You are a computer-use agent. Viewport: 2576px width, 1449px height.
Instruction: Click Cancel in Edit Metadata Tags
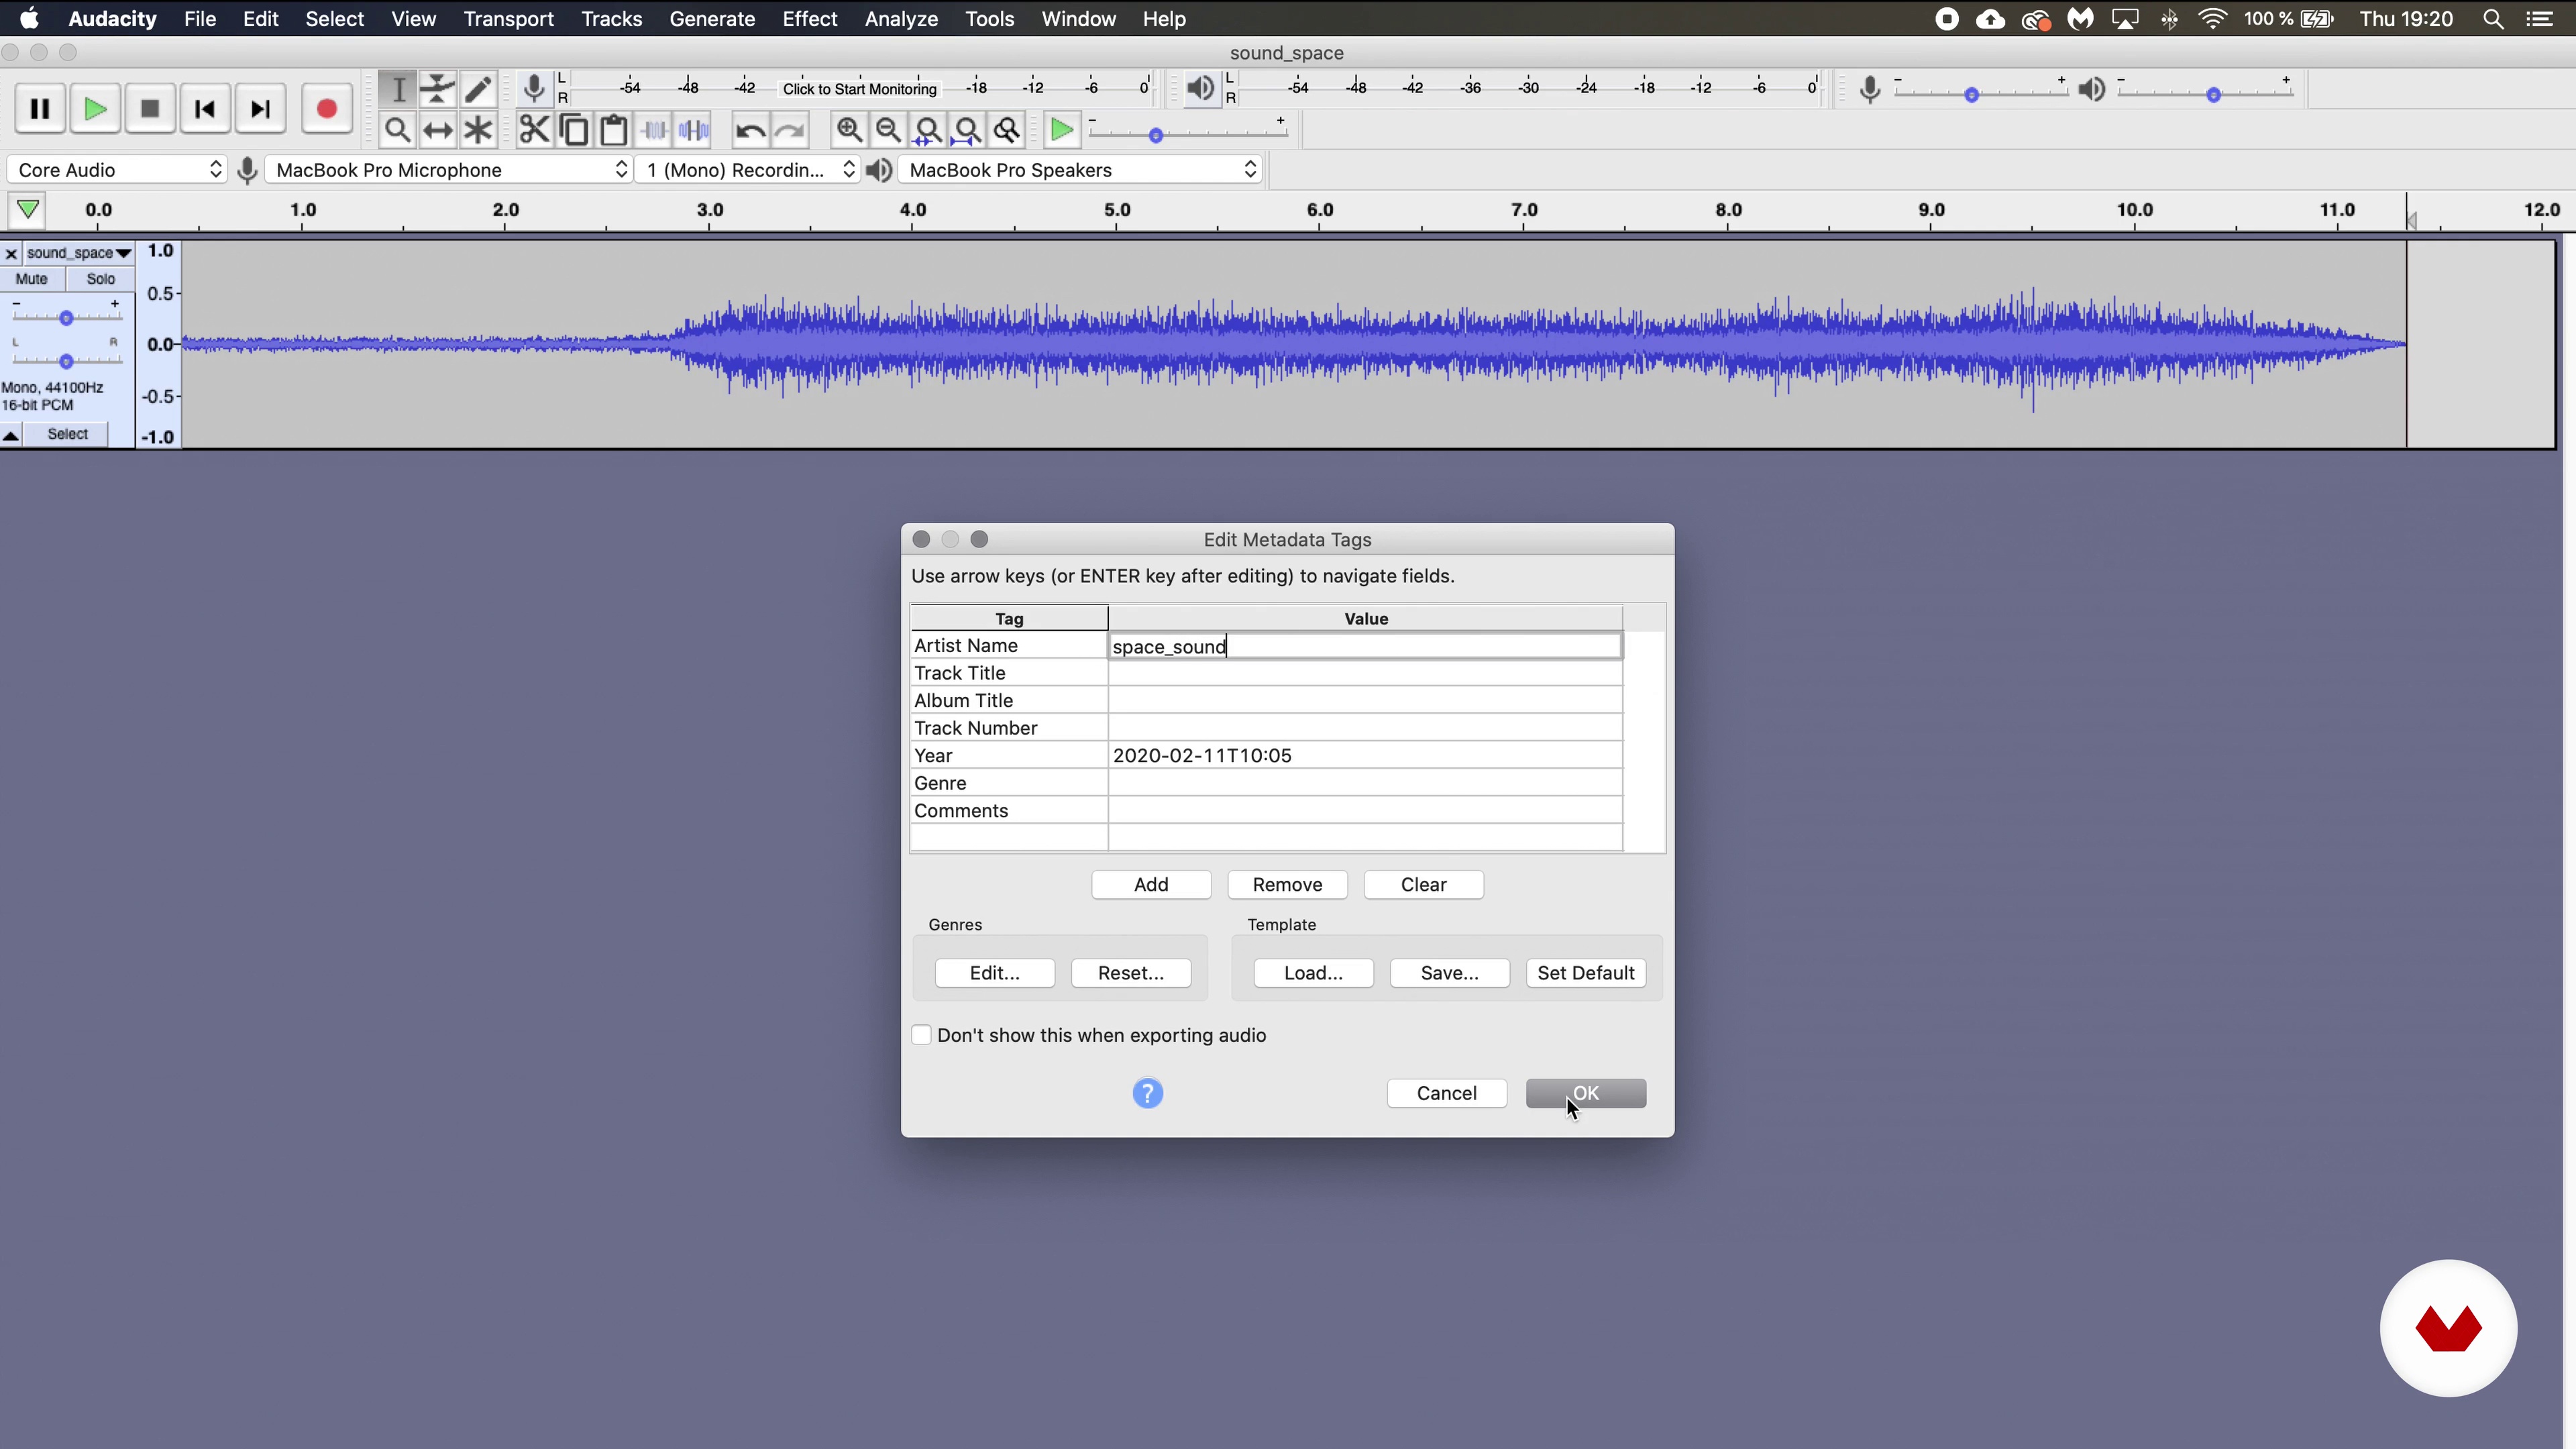click(x=1446, y=1093)
